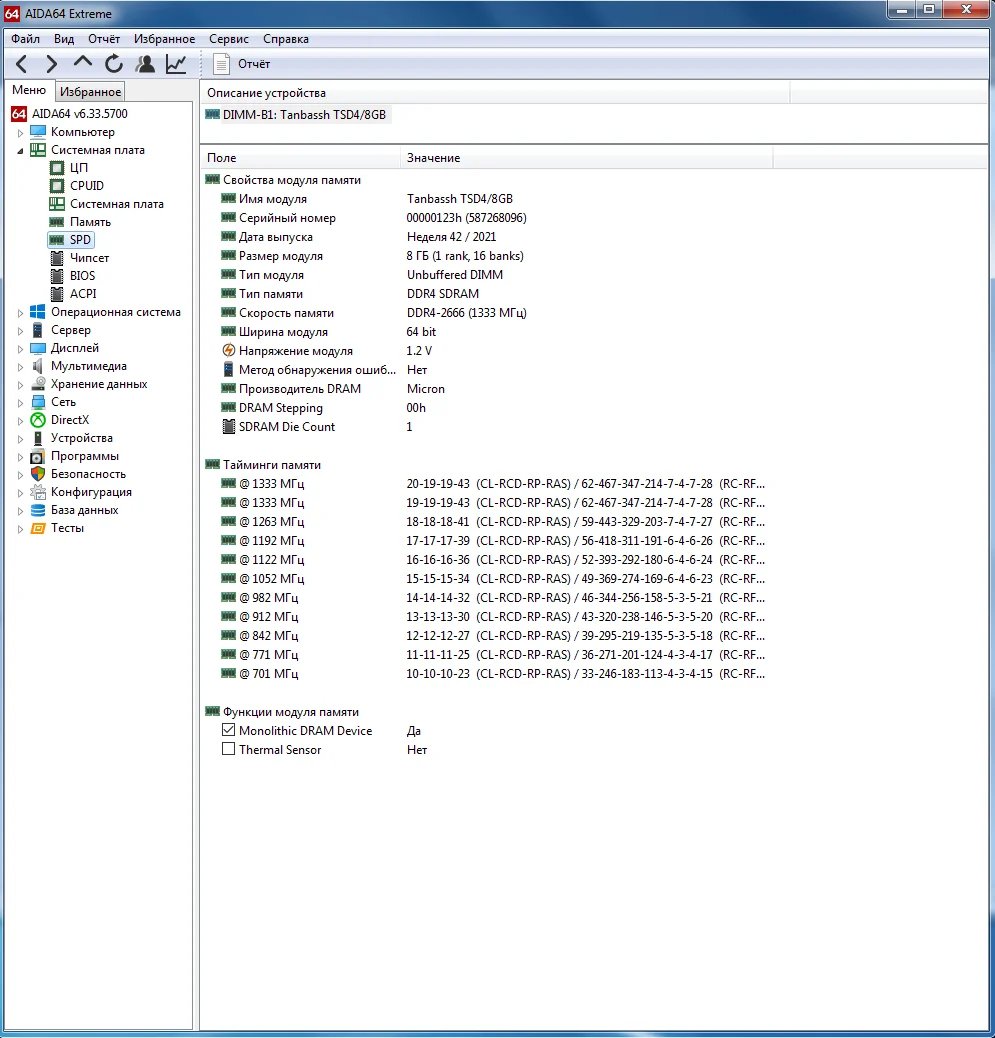Viewport: 995px width, 1038px height.
Task: Click the Сервер icon in the tree
Action: [x=38, y=330]
